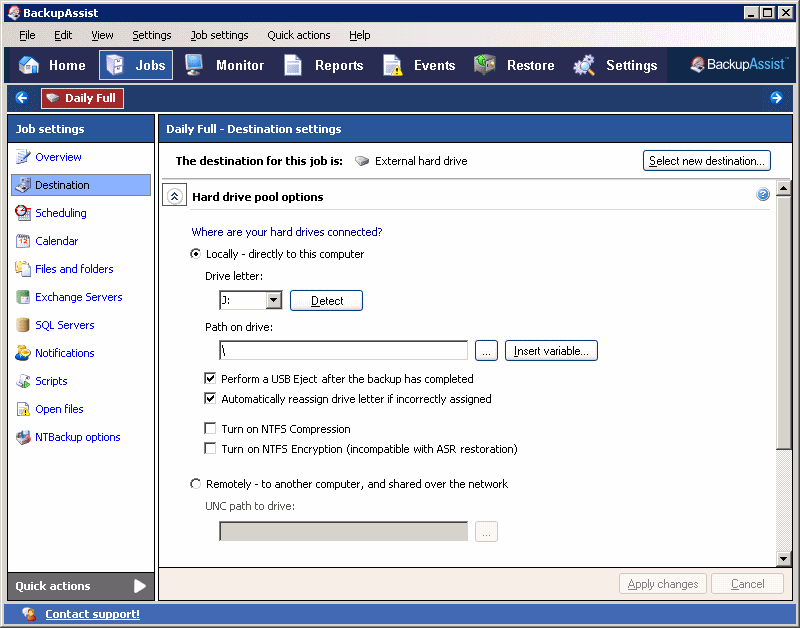The image size is (800, 628).
Task: Open the View menu
Action: [102, 35]
